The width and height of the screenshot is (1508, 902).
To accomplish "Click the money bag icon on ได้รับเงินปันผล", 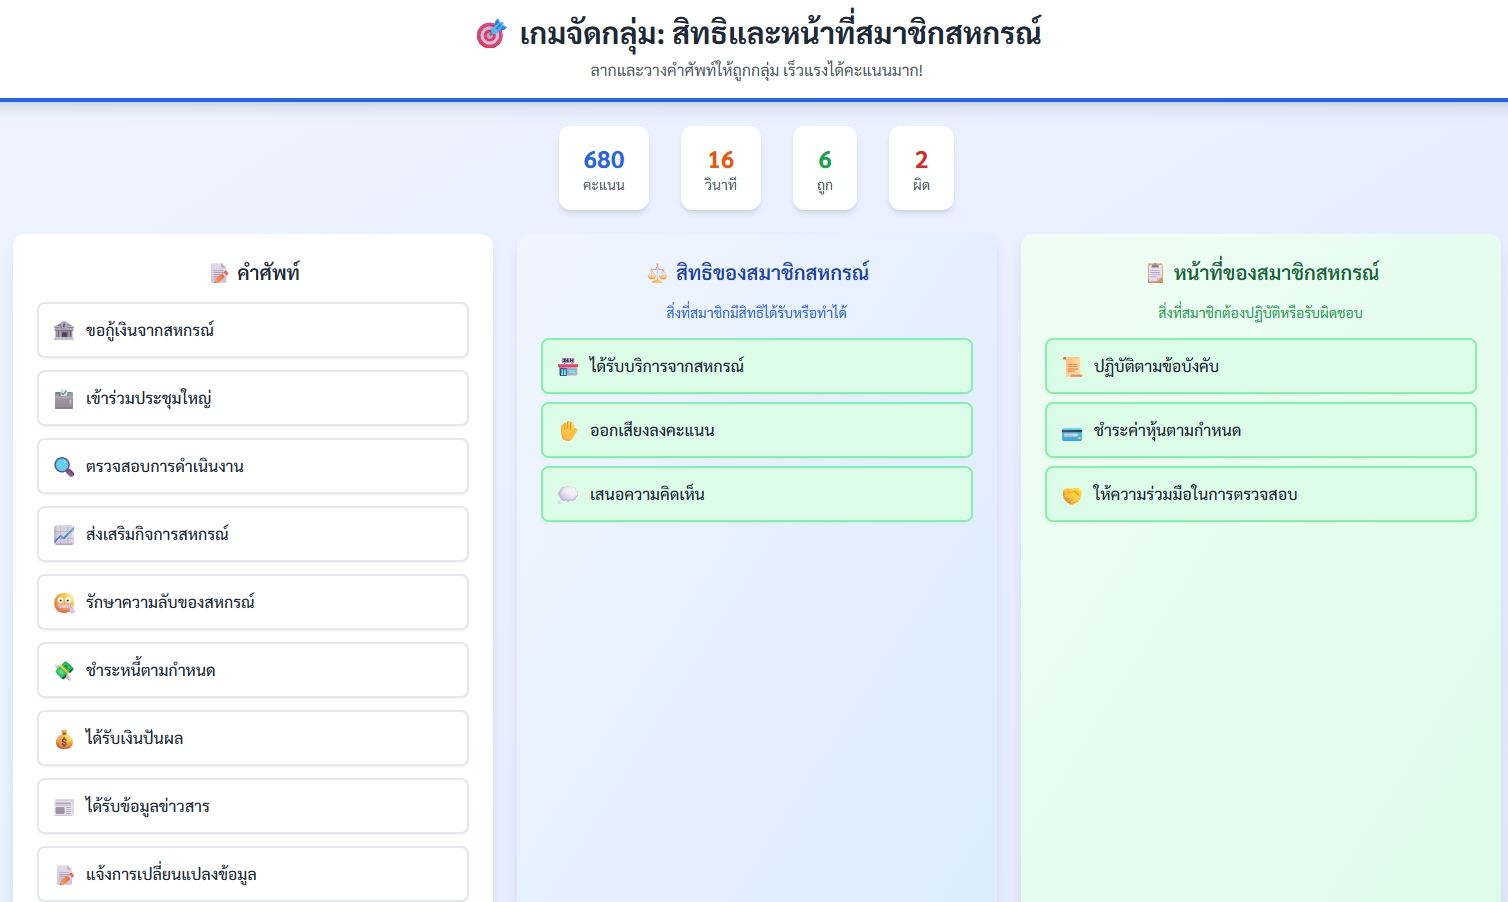I will [x=64, y=738].
